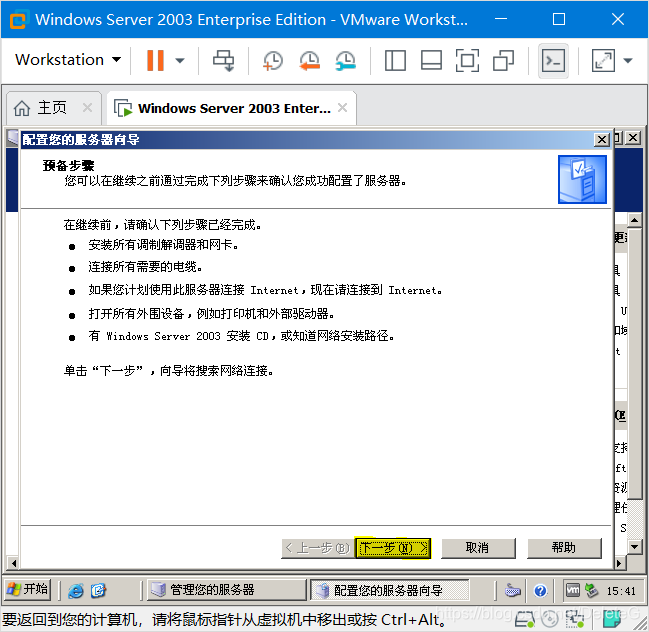Click VMware status bar CD/DVD icon
This screenshot has height=632, width=649.
[550, 619]
